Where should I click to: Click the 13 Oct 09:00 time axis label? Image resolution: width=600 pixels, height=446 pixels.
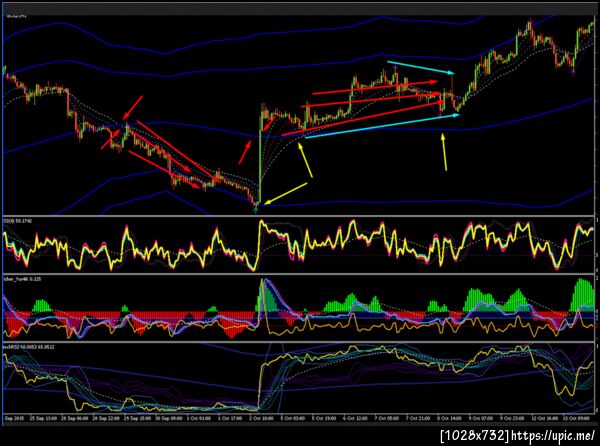click(x=576, y=418)
